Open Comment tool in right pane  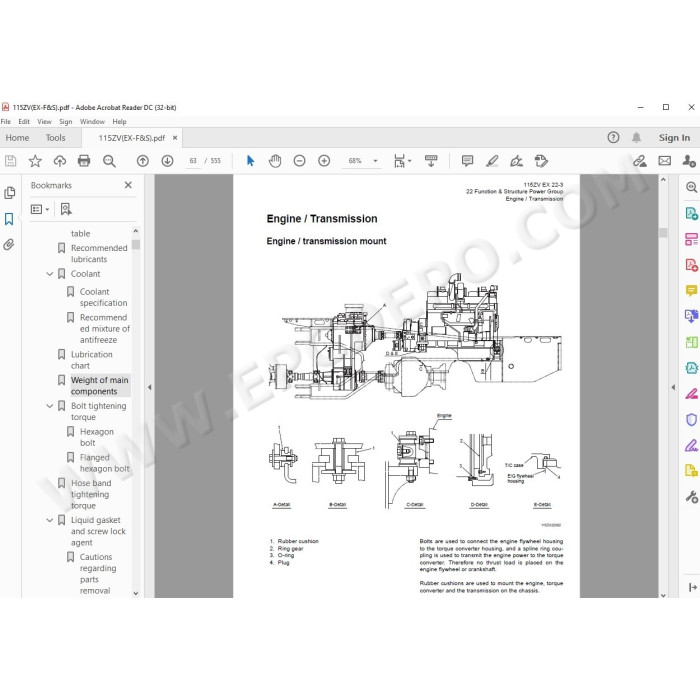pos(691,291)
